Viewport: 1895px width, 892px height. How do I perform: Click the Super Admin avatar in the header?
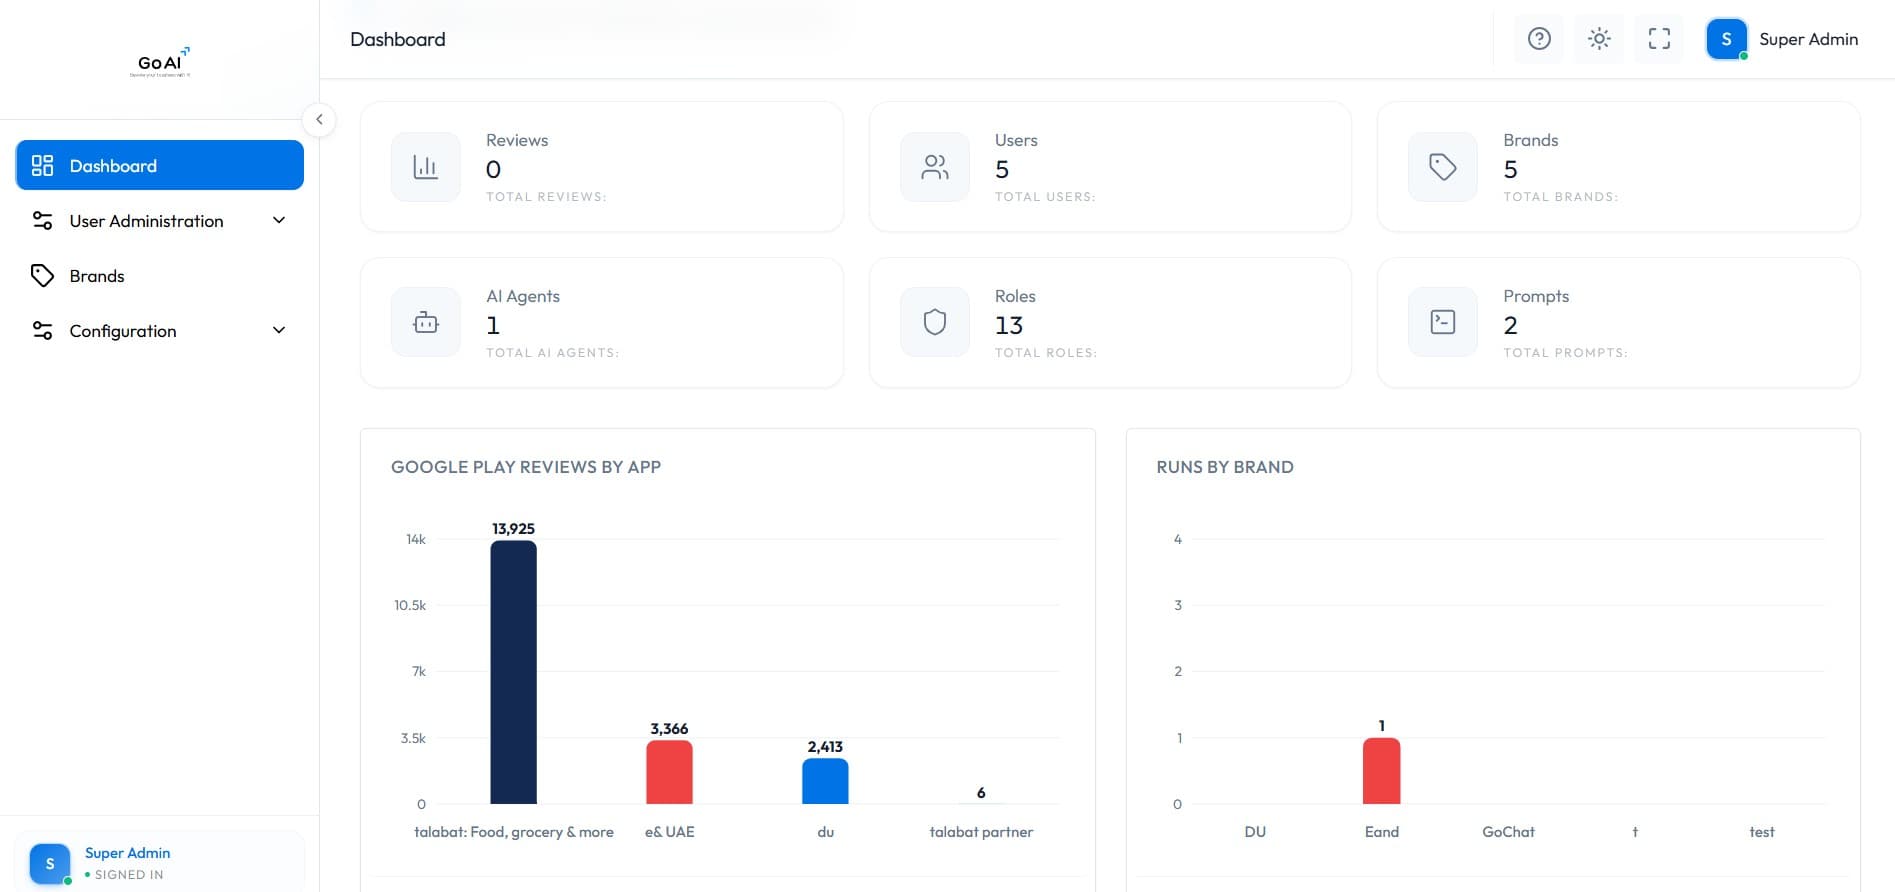click(1726, 39)
